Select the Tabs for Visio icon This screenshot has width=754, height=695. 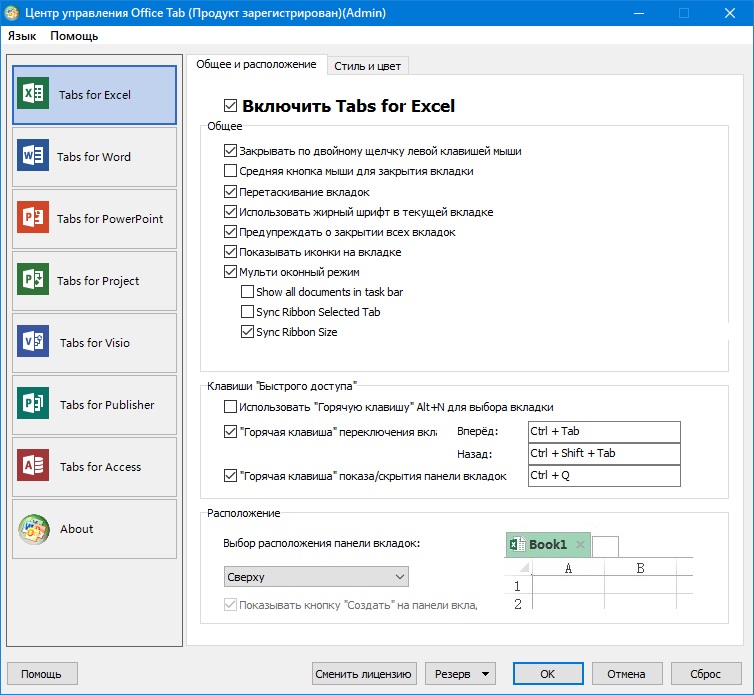pos(33,342)
